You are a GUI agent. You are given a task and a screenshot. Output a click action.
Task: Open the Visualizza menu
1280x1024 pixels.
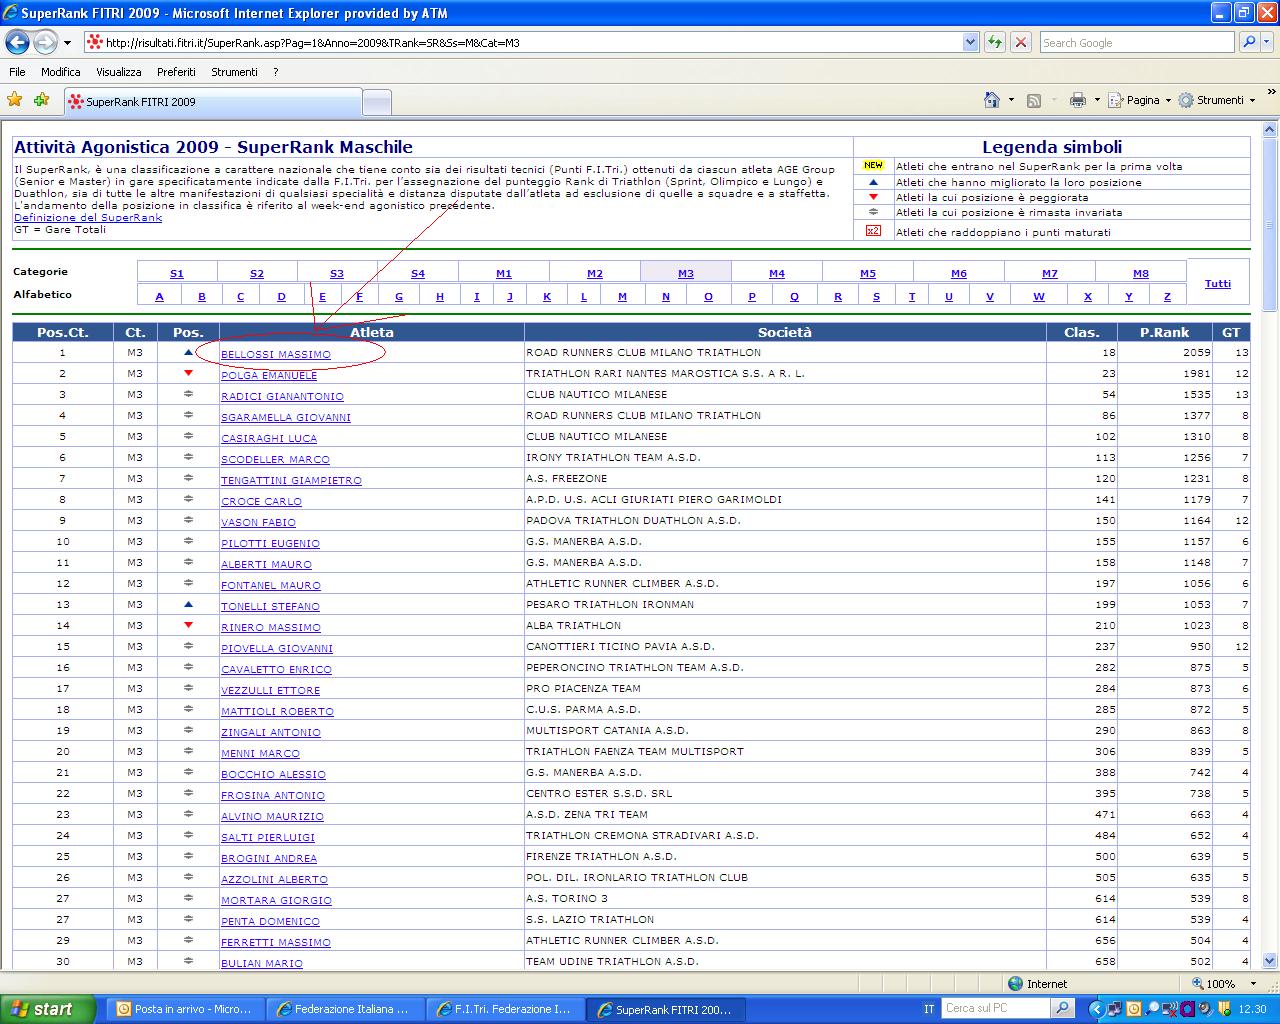[x=119, y=72]
